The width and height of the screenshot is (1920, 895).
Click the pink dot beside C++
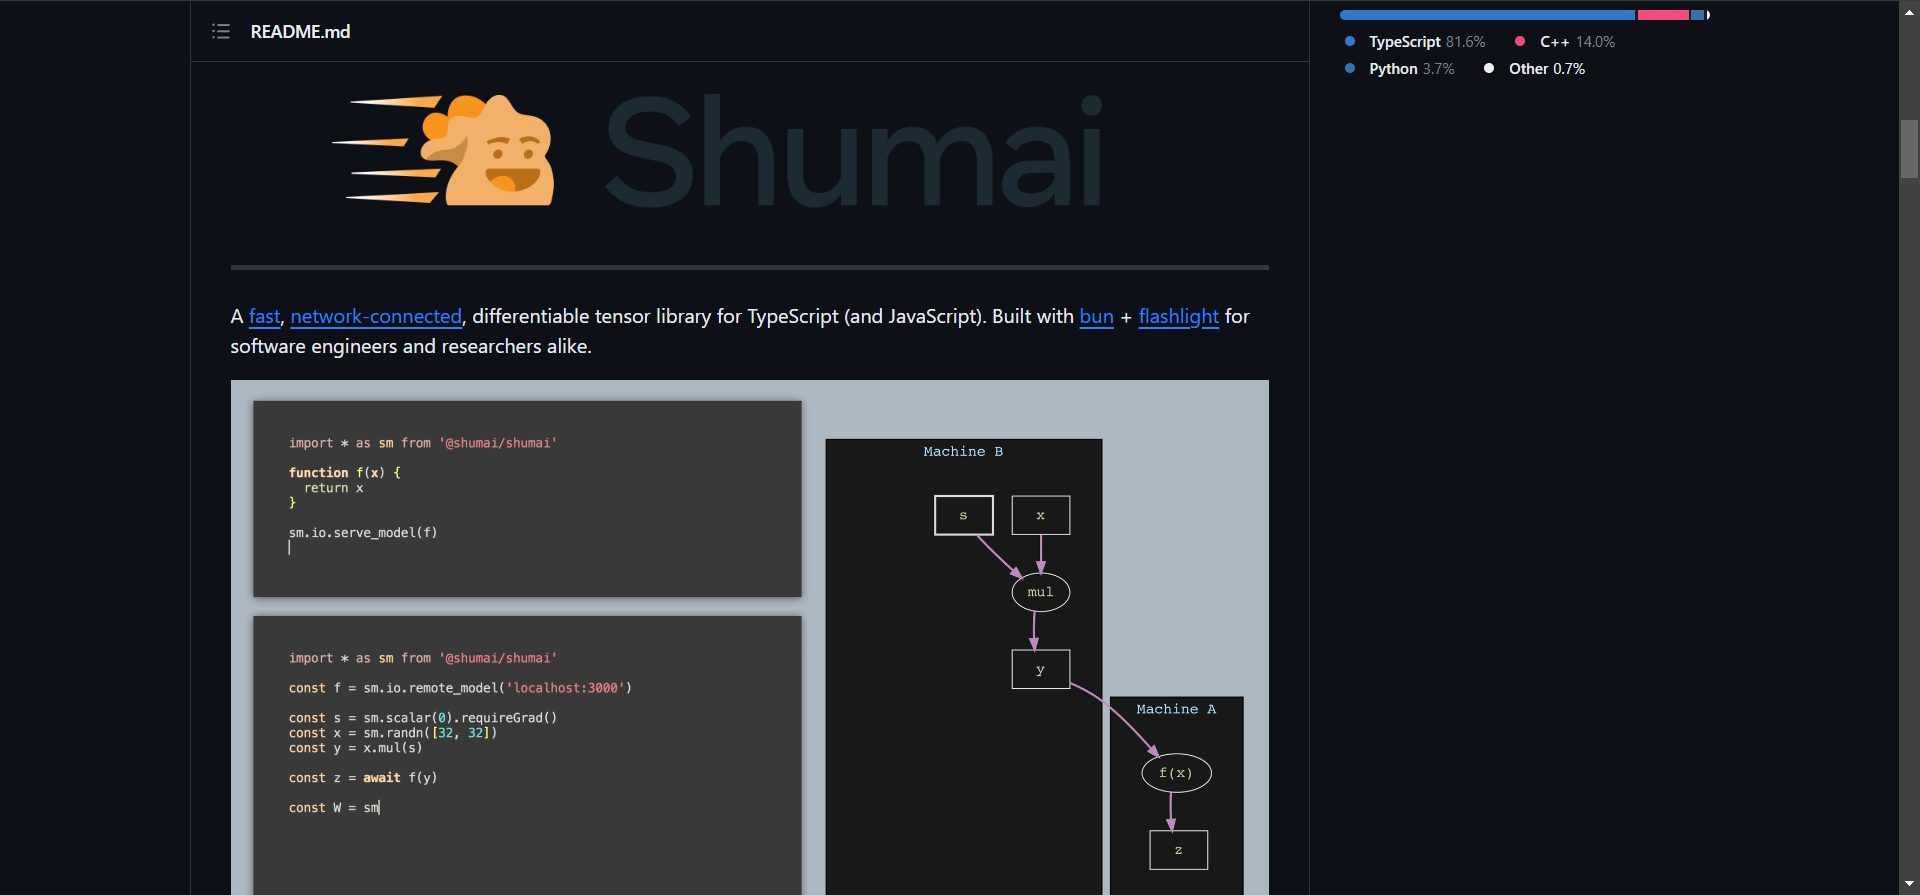[1520, 42]
